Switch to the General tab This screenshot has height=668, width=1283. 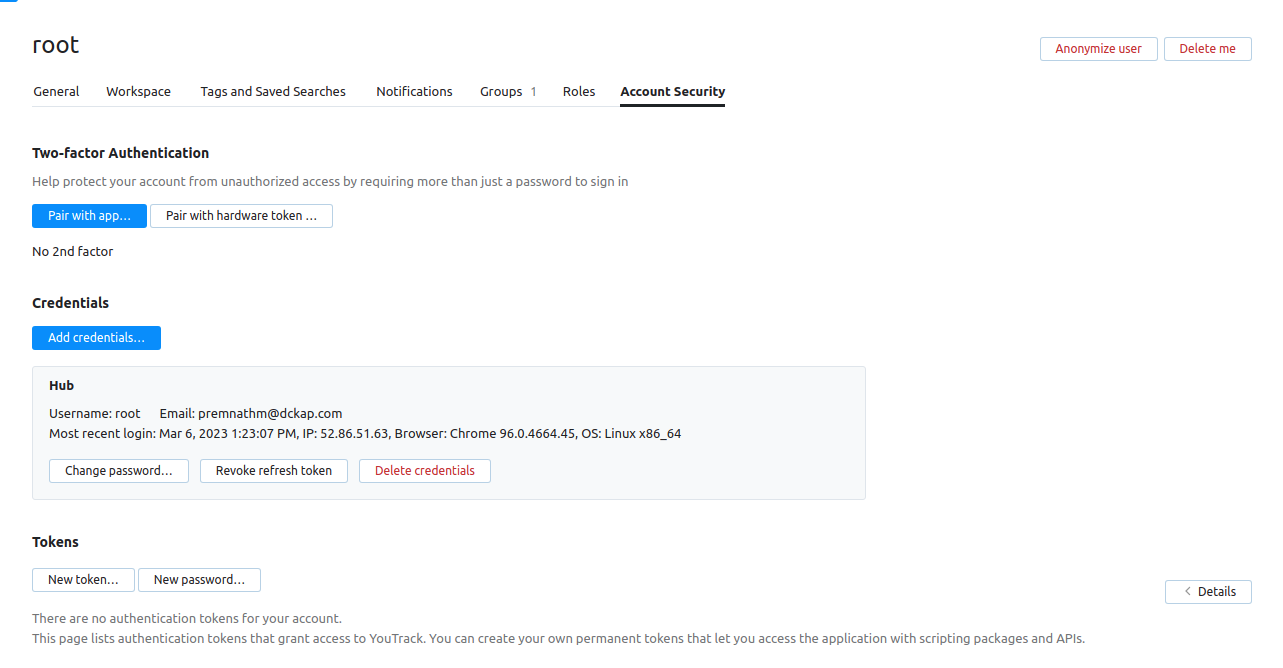coord(56,91)
